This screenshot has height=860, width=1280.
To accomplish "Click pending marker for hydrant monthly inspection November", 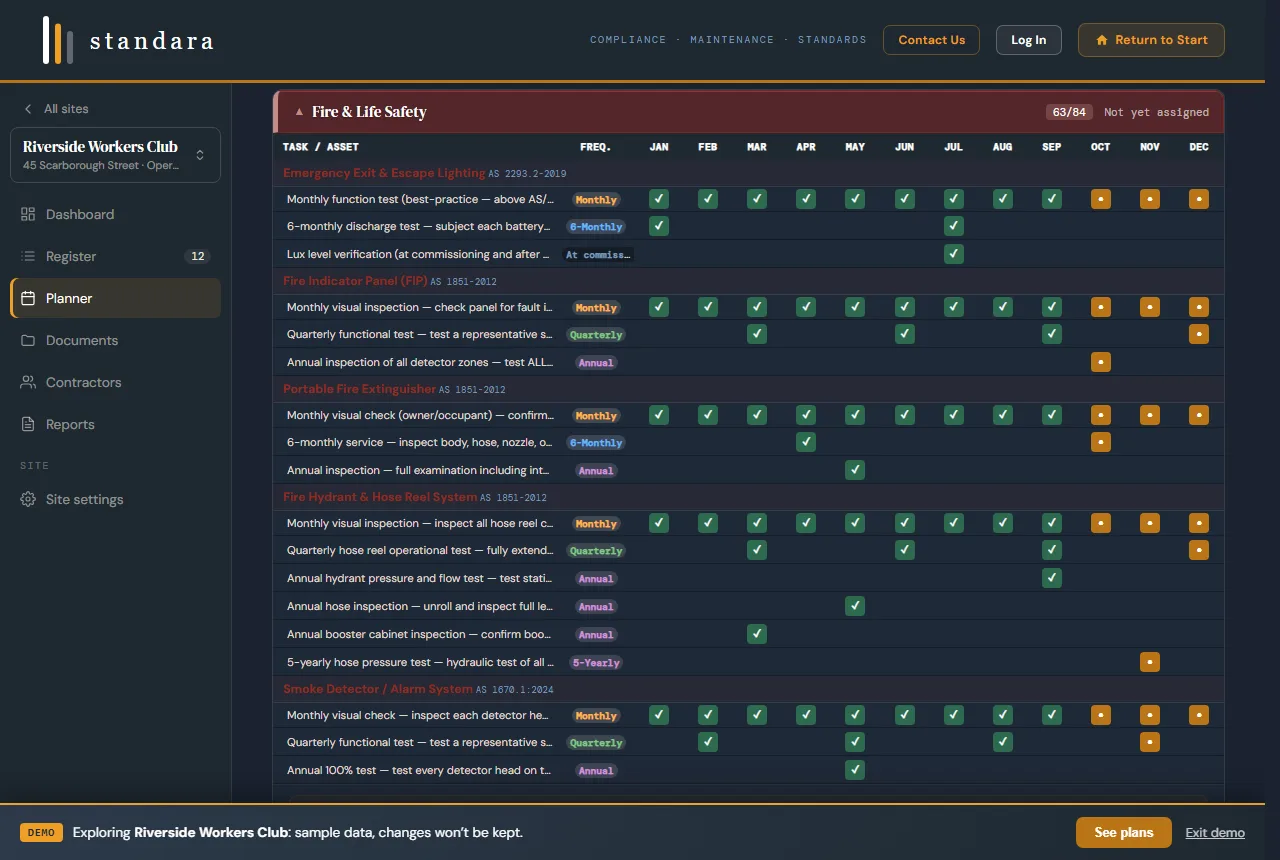I will point(1150,523).
